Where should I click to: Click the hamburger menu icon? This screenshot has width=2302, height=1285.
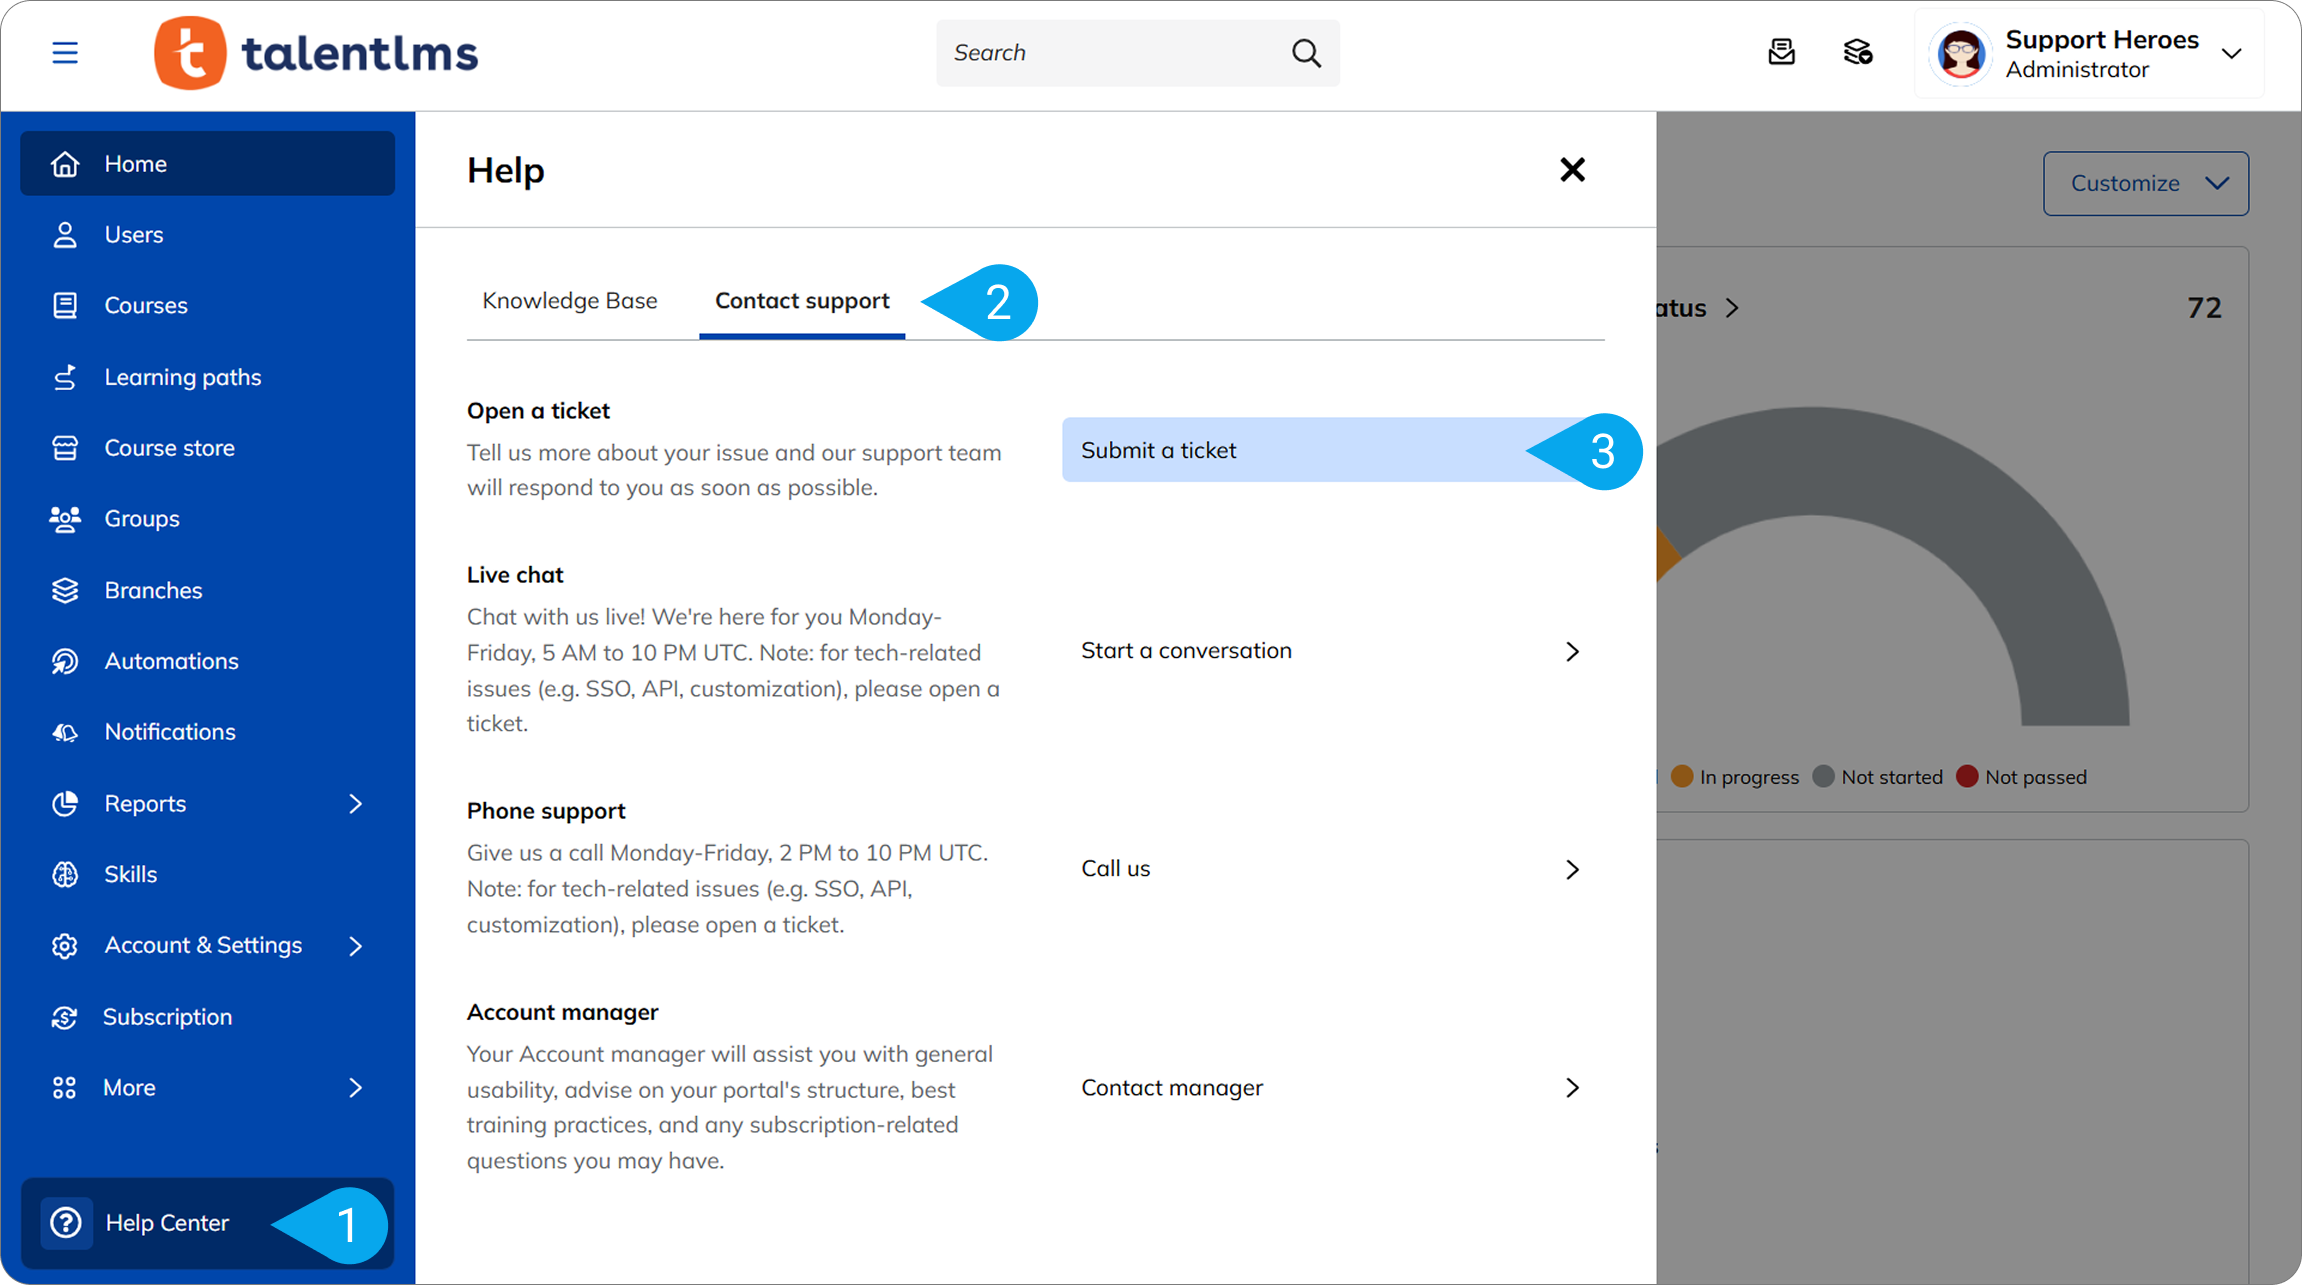click(65, 53)
